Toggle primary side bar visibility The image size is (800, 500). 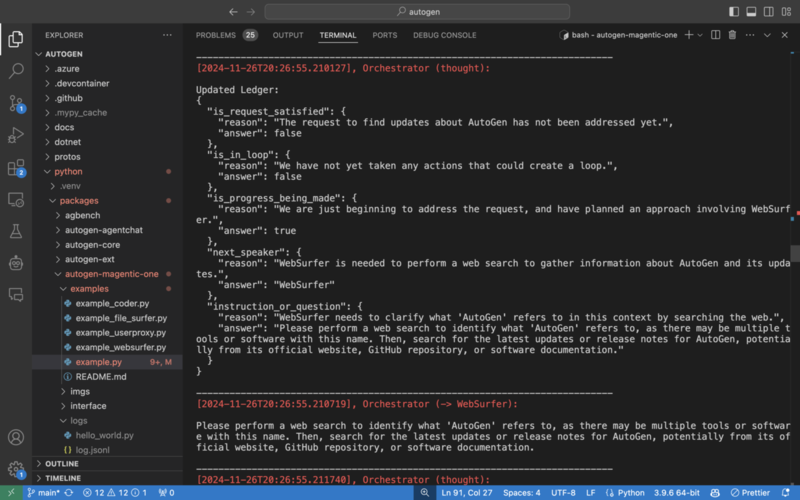click(734, 12)
